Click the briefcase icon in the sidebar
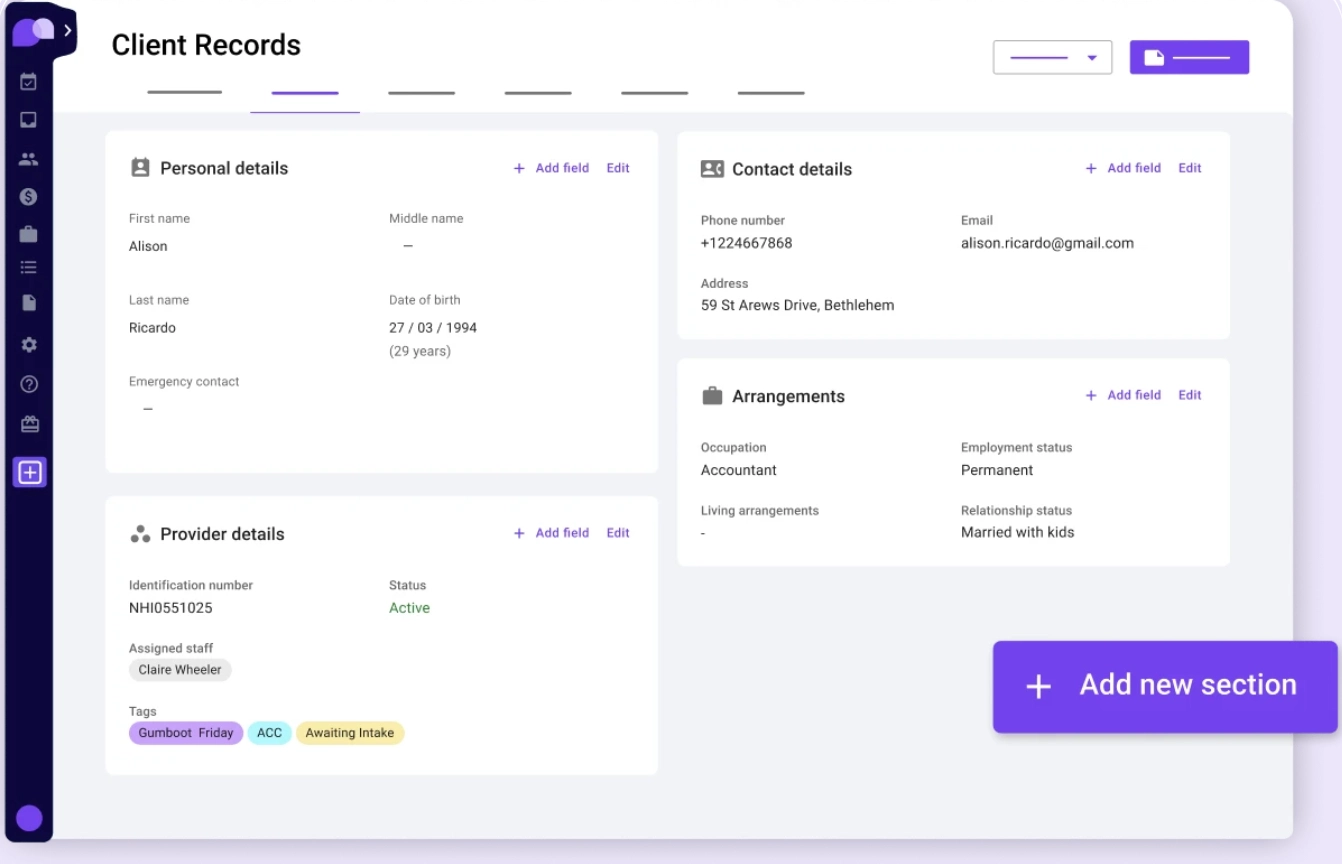This screenshot has width=1342, height=864. 28,234
